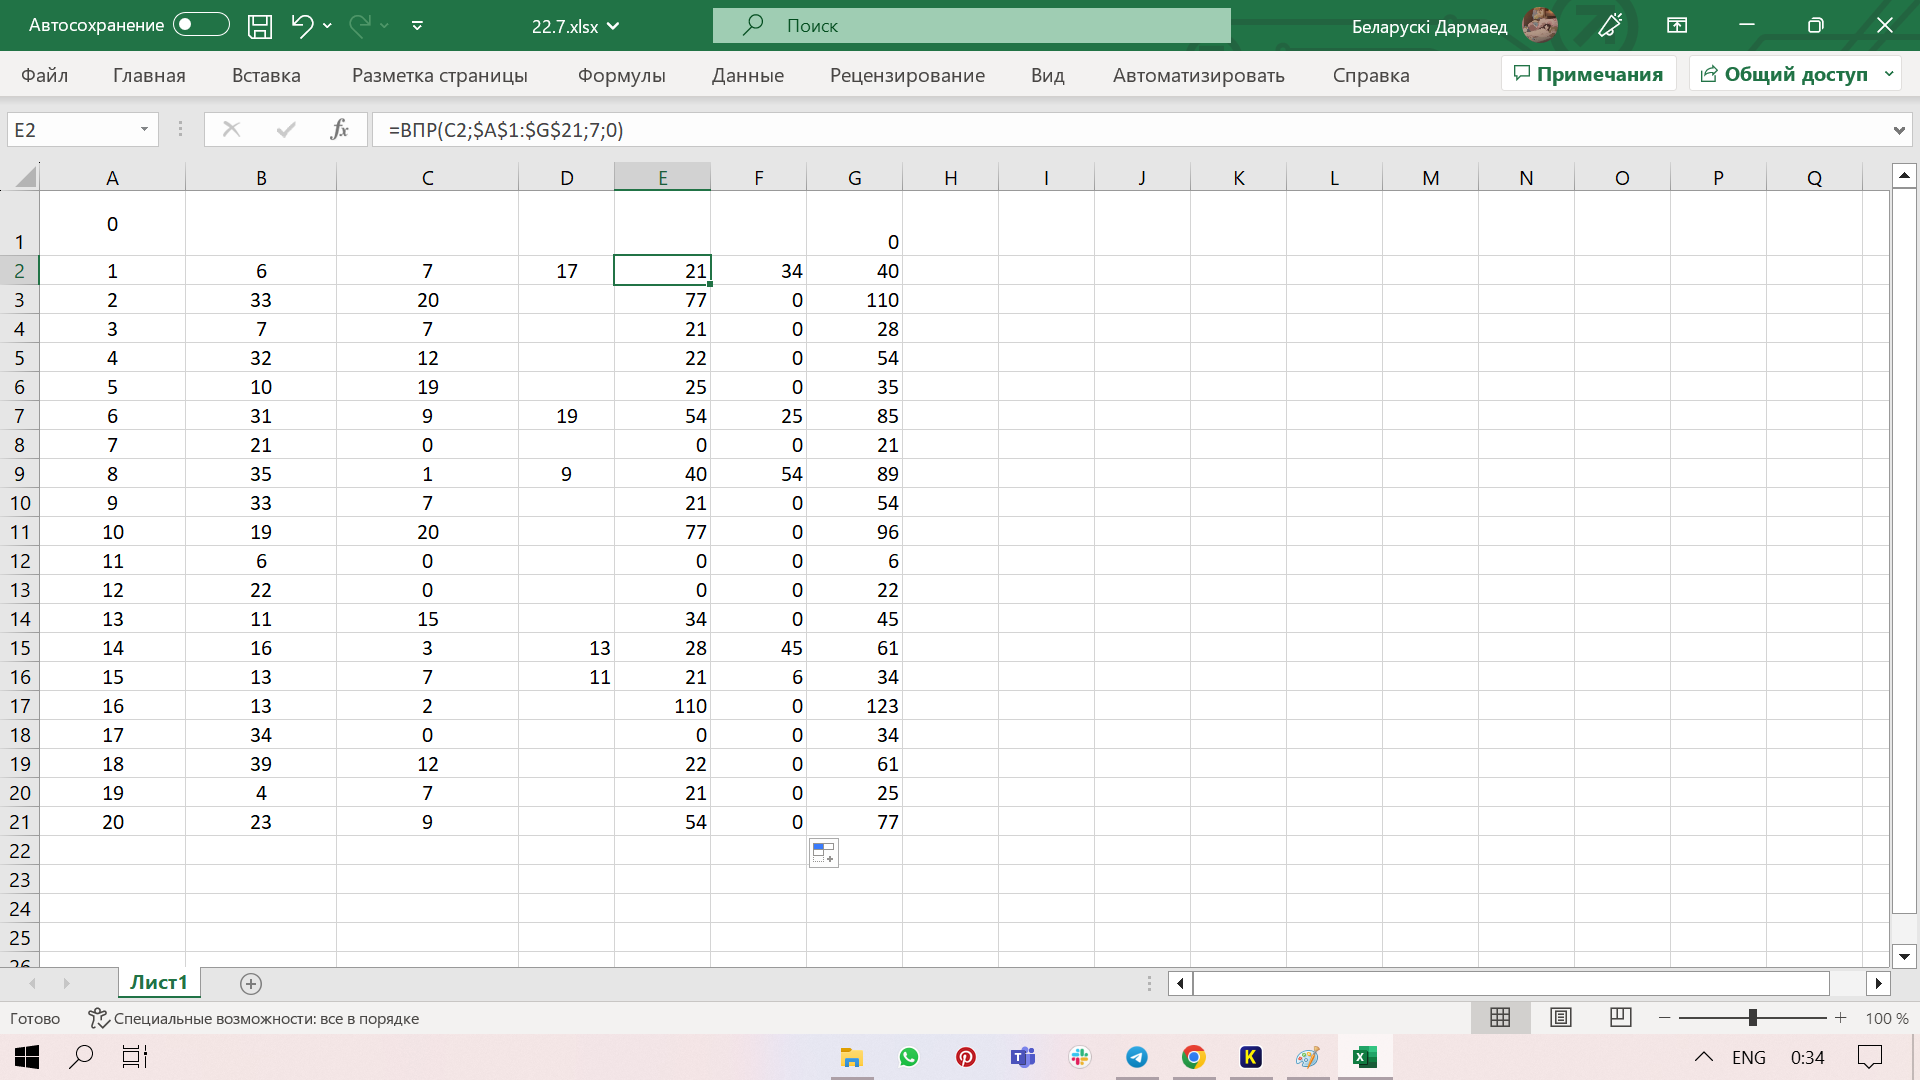
Task: Click the Autofill Options icon below data
Action: click(x=823, y=853)
